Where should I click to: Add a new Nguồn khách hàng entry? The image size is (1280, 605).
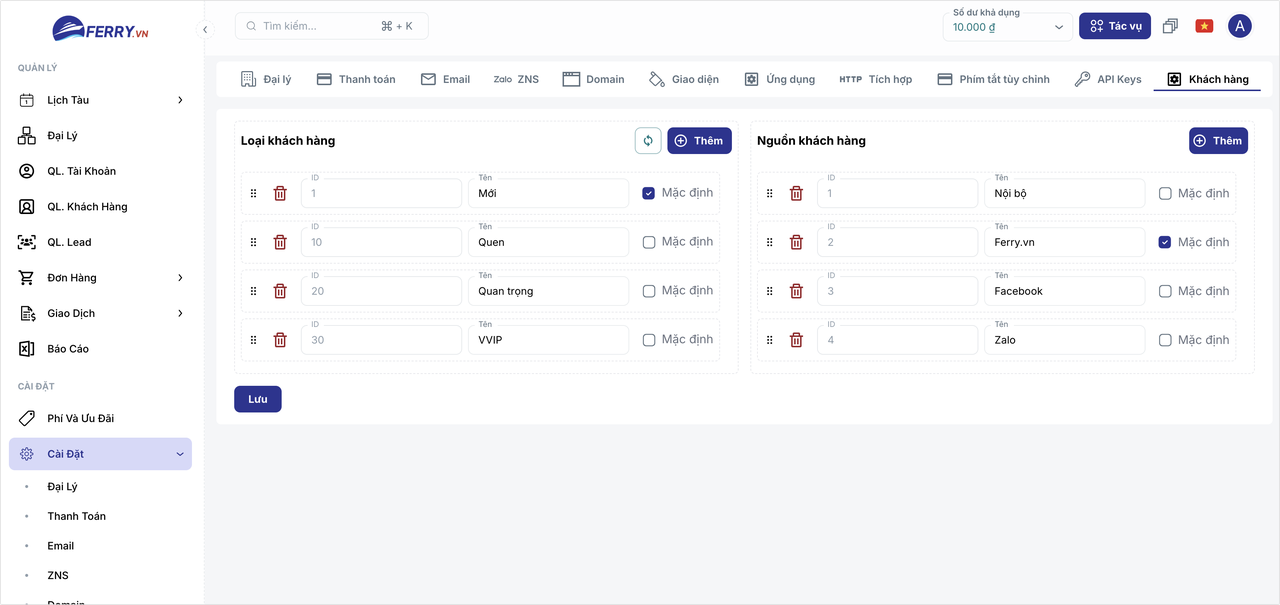click(1218, 141)
